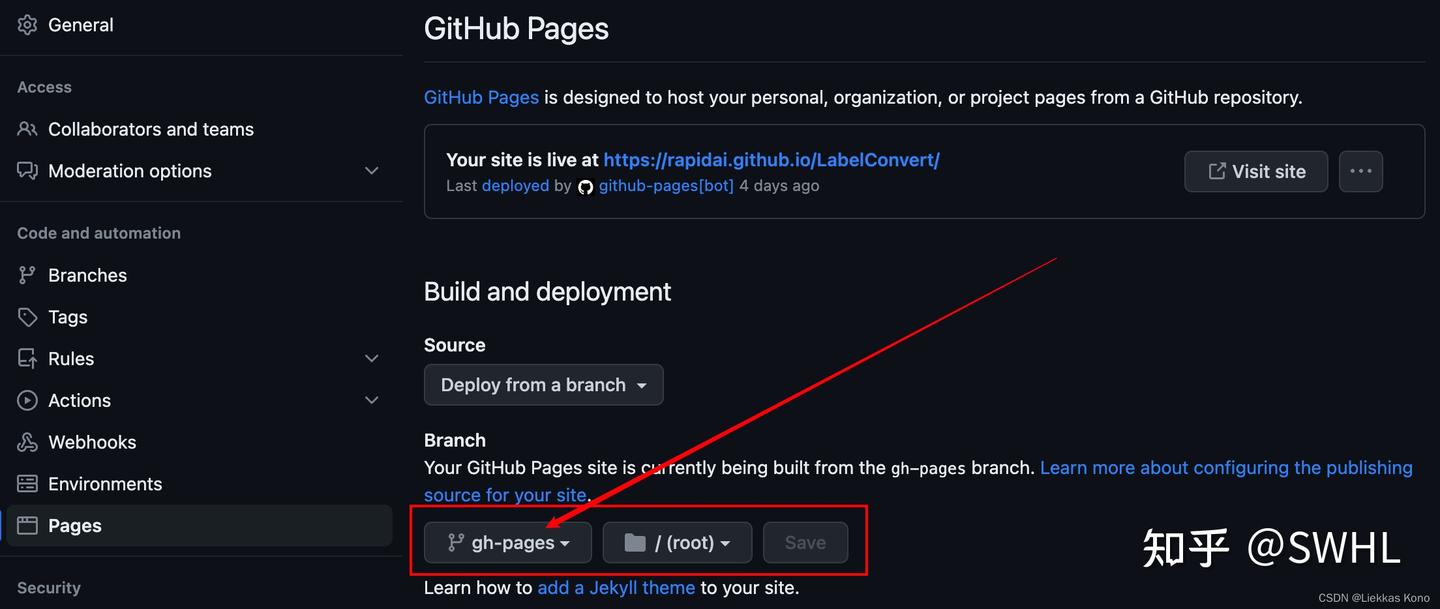Open the add a Jekyll theme link
This screenshot has height=609, width=1440.
click(x=616, y=588)
